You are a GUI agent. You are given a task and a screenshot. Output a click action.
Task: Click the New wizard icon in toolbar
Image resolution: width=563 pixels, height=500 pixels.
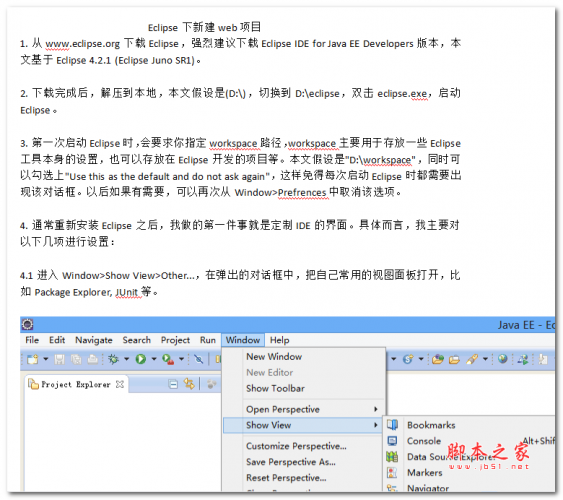point(32,359)
